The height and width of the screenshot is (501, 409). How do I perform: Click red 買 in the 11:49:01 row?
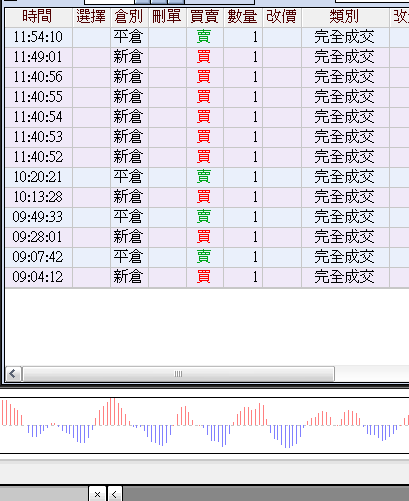204,57
